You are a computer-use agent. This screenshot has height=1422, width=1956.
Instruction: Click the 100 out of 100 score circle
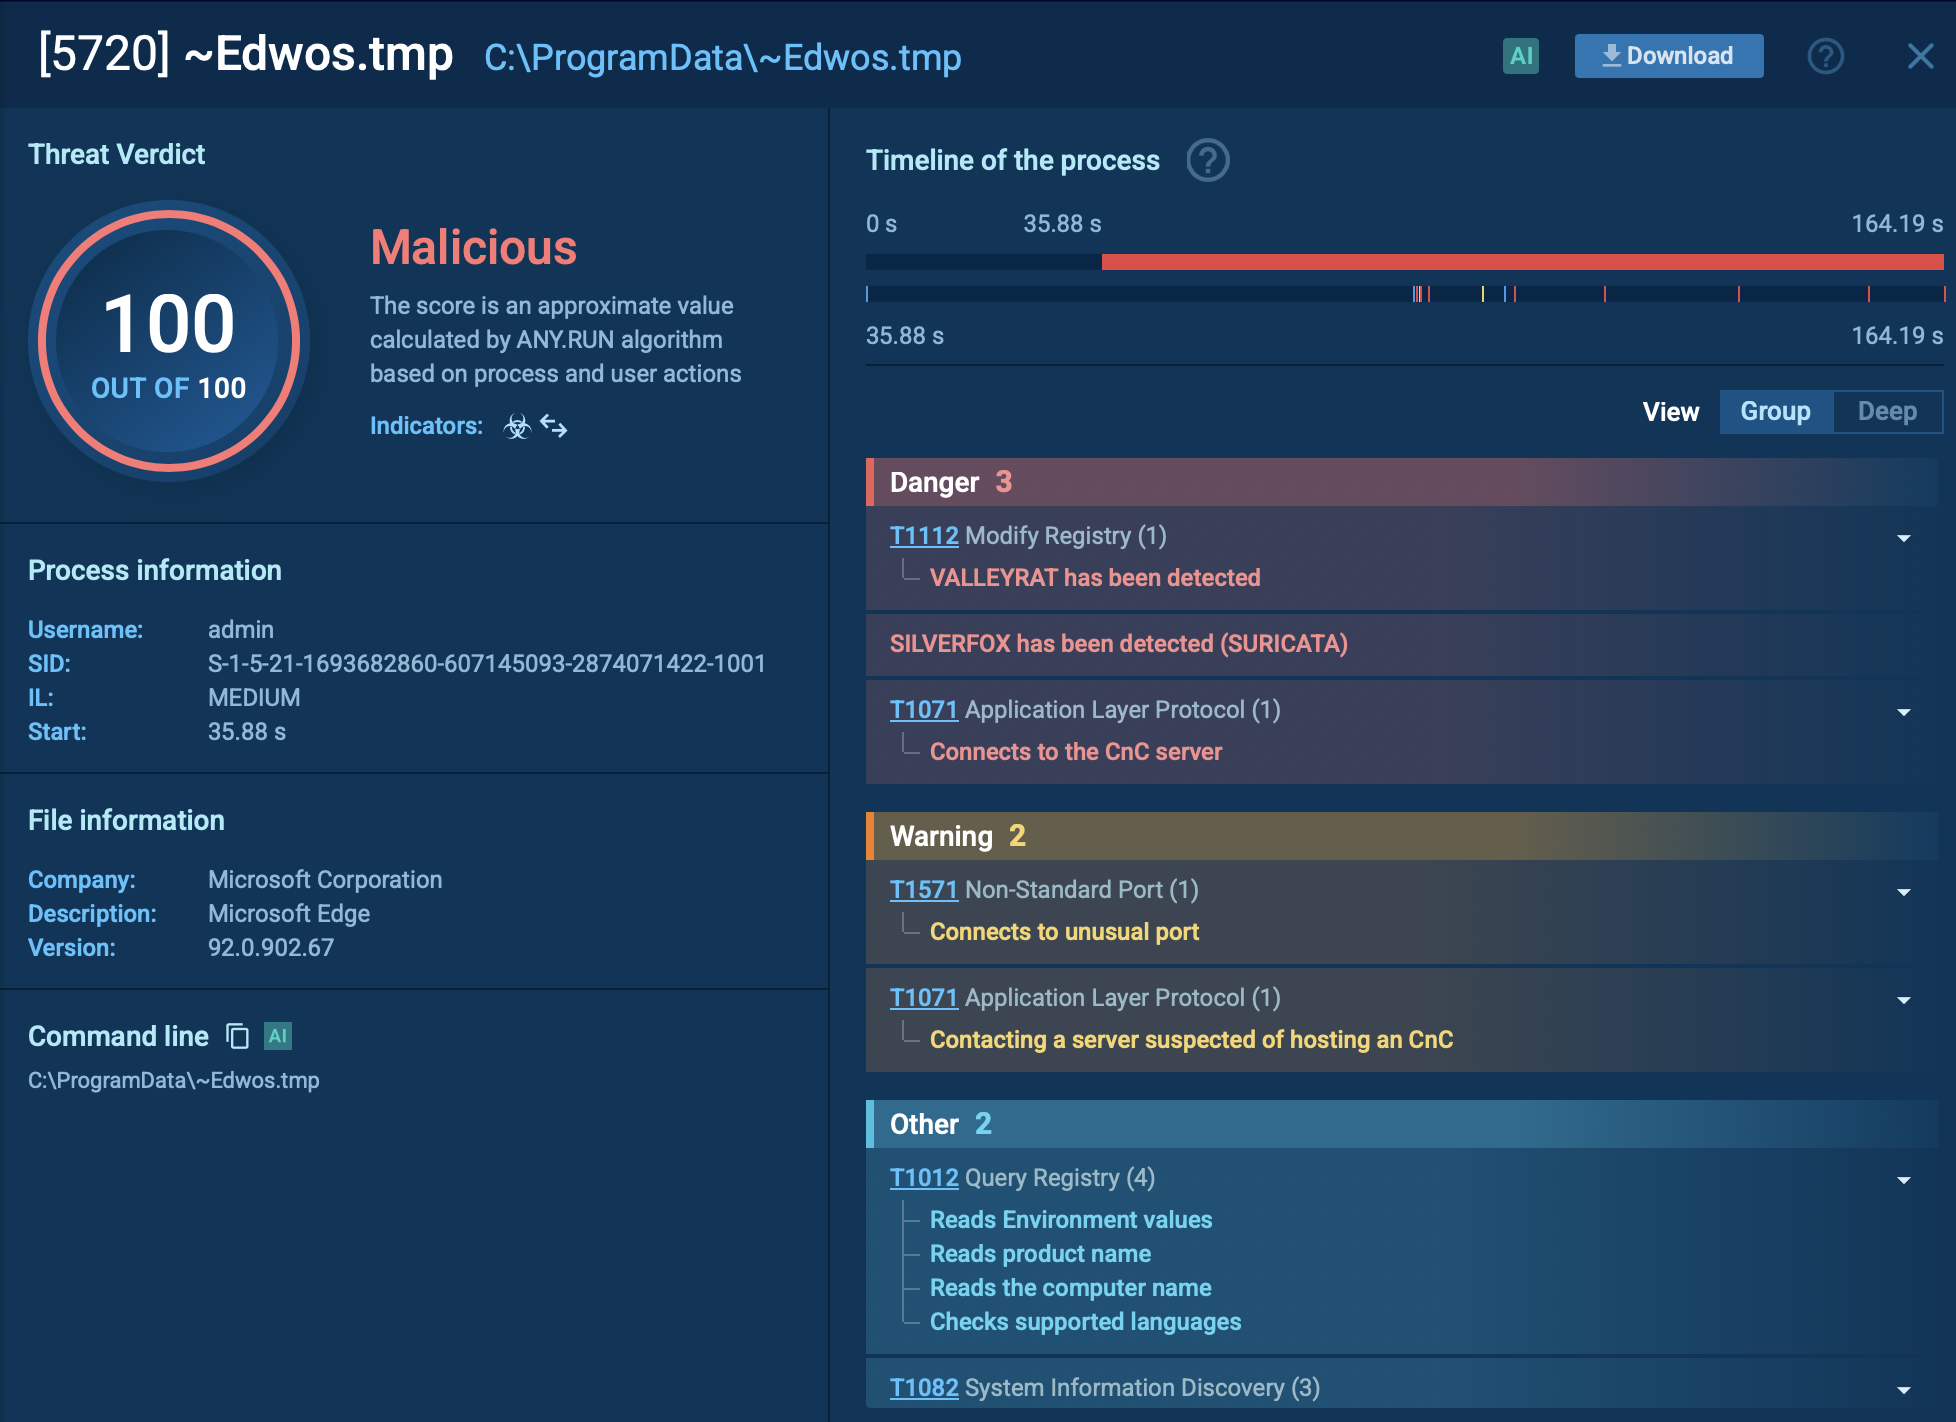tap(169, 341)
